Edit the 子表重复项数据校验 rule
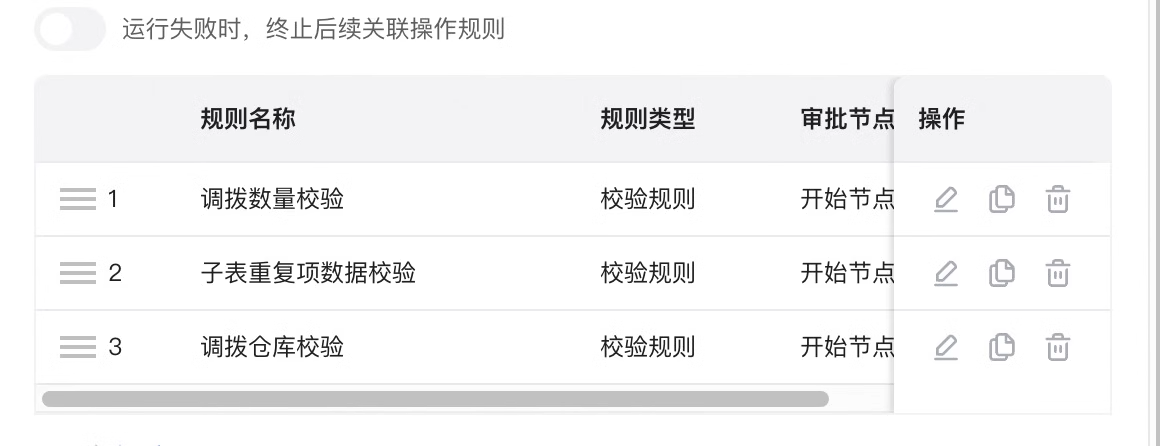 (x=945, y=273)
